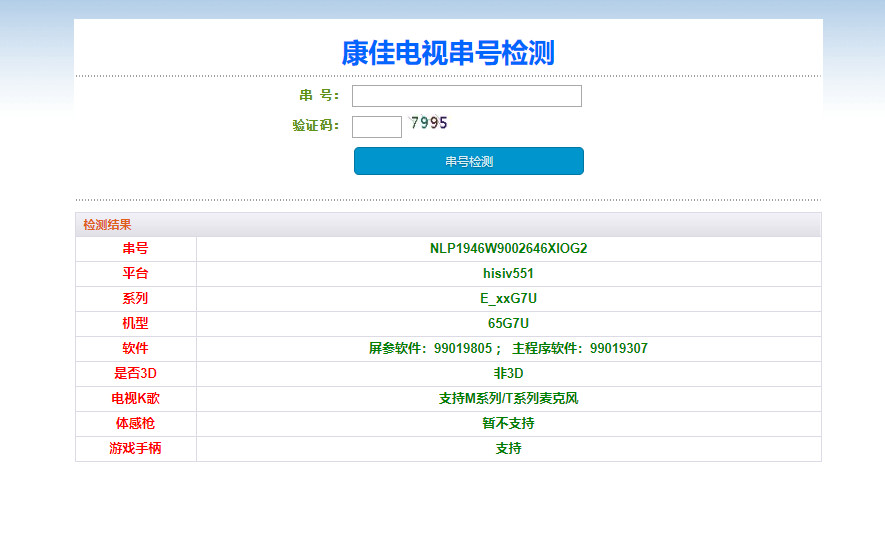Click 支持M系列/T系列麦克风 value
Viewport: 885px width, 547px height.
coord(509,399)
